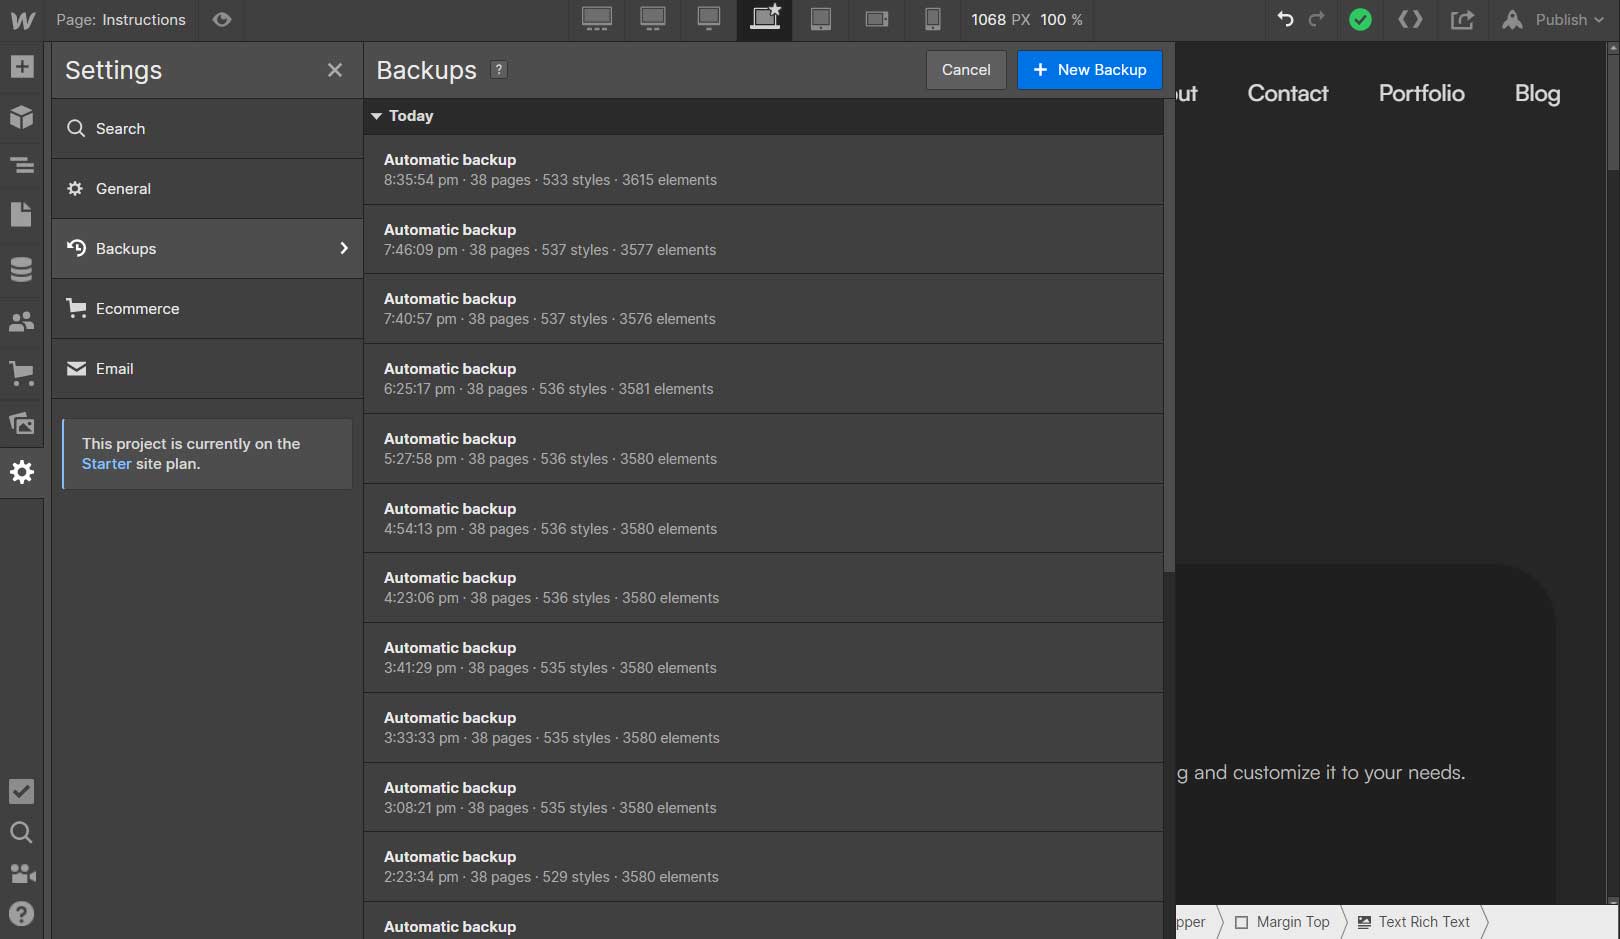
Task: Open the sidebar search magnifier
Action: pyautogui.click(x=21, y=832)
